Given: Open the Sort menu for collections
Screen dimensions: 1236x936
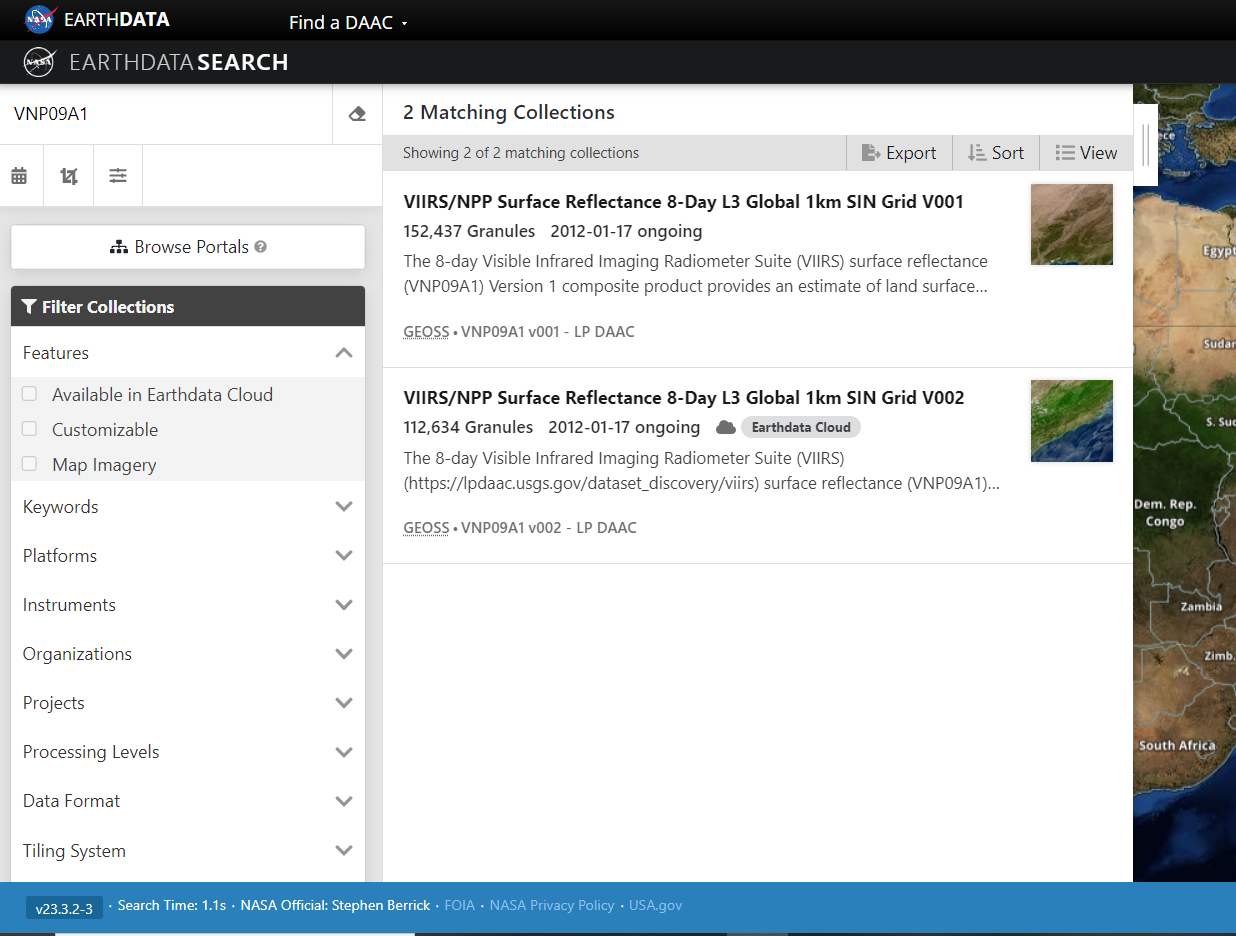Looking at the screenshot, I should click(x=996, y=153).
